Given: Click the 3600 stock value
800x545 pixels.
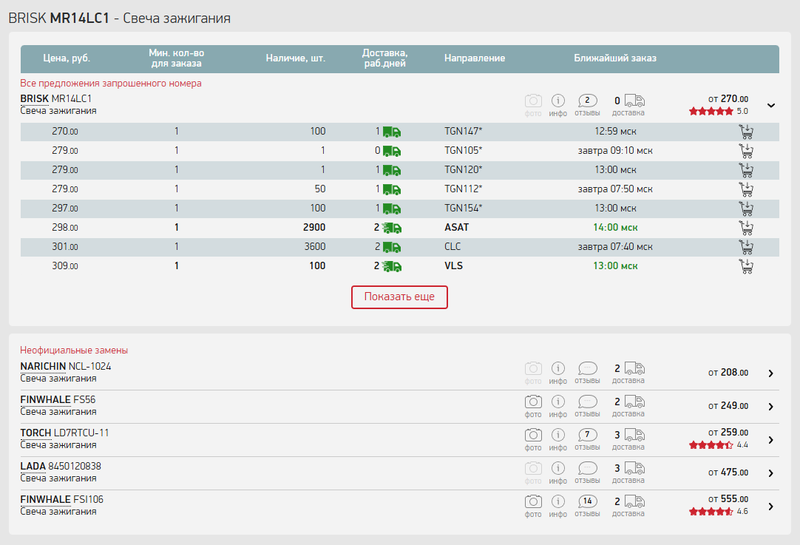Looking at the screenshot, I should click(x=315, y=246).
